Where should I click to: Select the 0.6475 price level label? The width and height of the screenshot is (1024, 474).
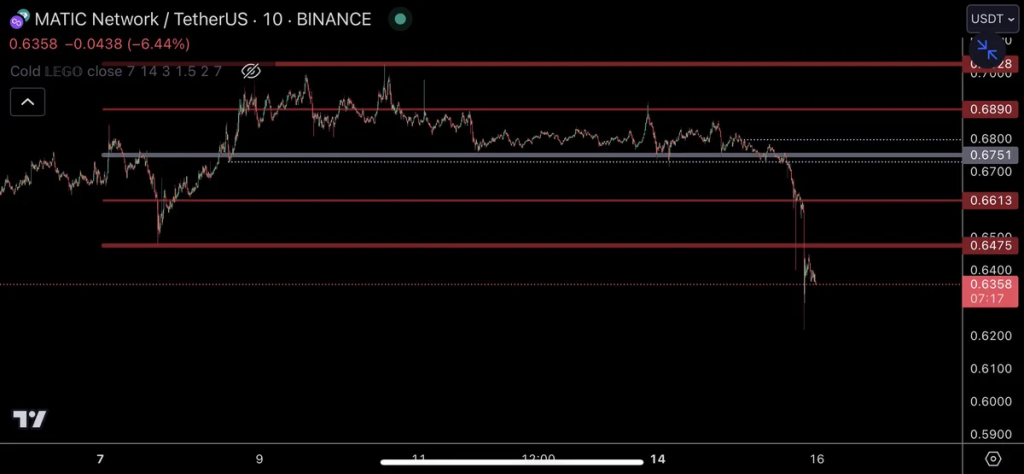point(991,245)
